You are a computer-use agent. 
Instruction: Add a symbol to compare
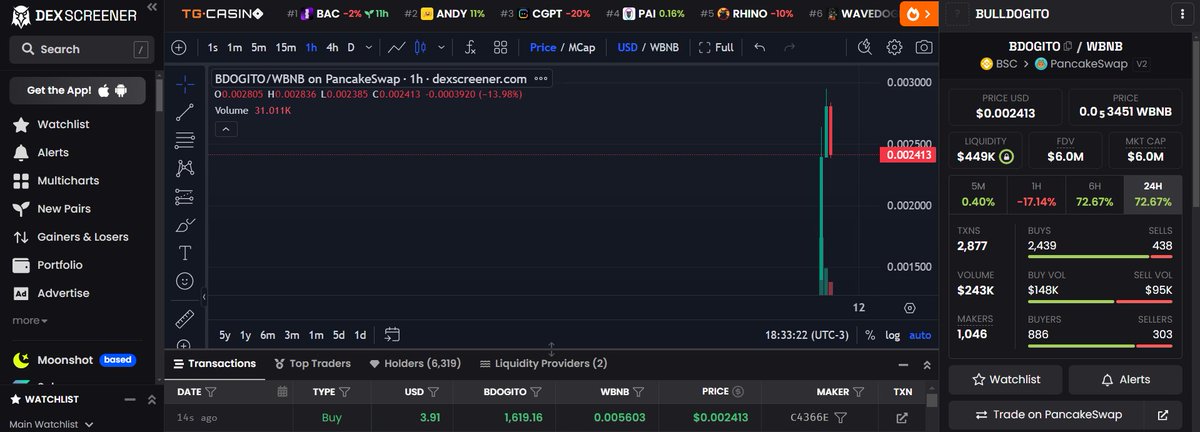coord(179,47)
